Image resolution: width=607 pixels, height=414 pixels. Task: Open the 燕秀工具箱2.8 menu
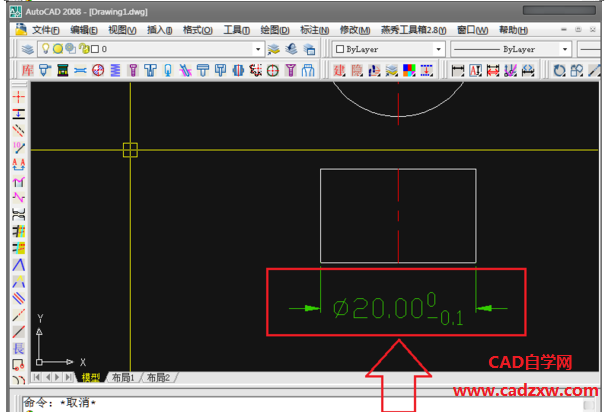coord(413,30)
